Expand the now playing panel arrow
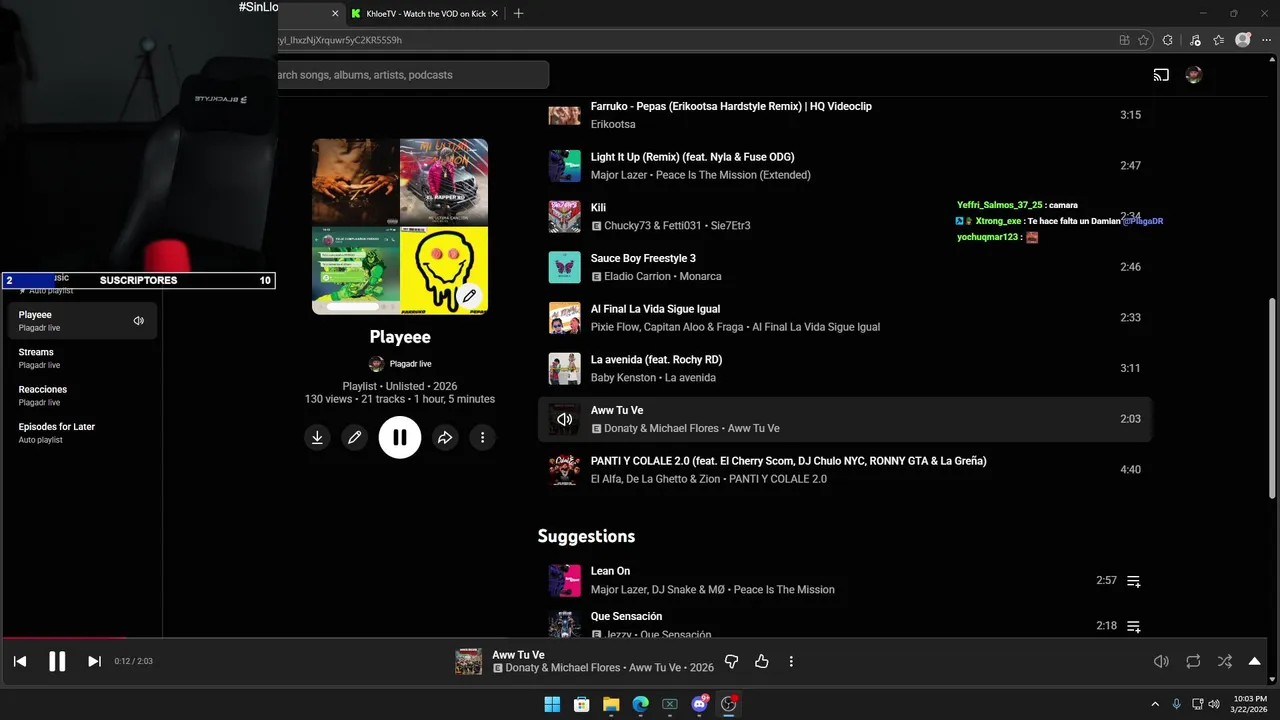 click(1254, 661)
